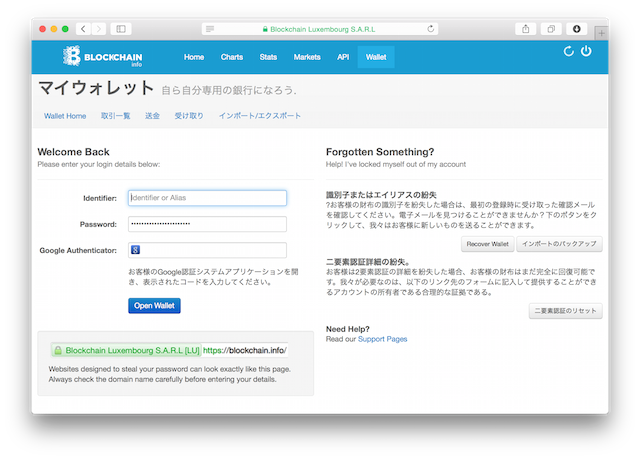This screenshot has height=459, width=640.
Task: Click the Recover Wallet button
Action: [487, 244]
